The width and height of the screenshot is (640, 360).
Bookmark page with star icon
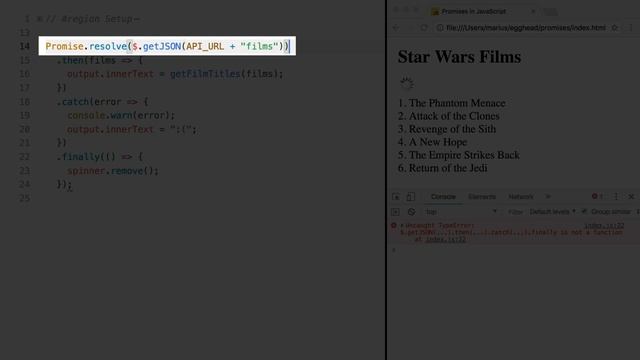click(x=614, y=28)
